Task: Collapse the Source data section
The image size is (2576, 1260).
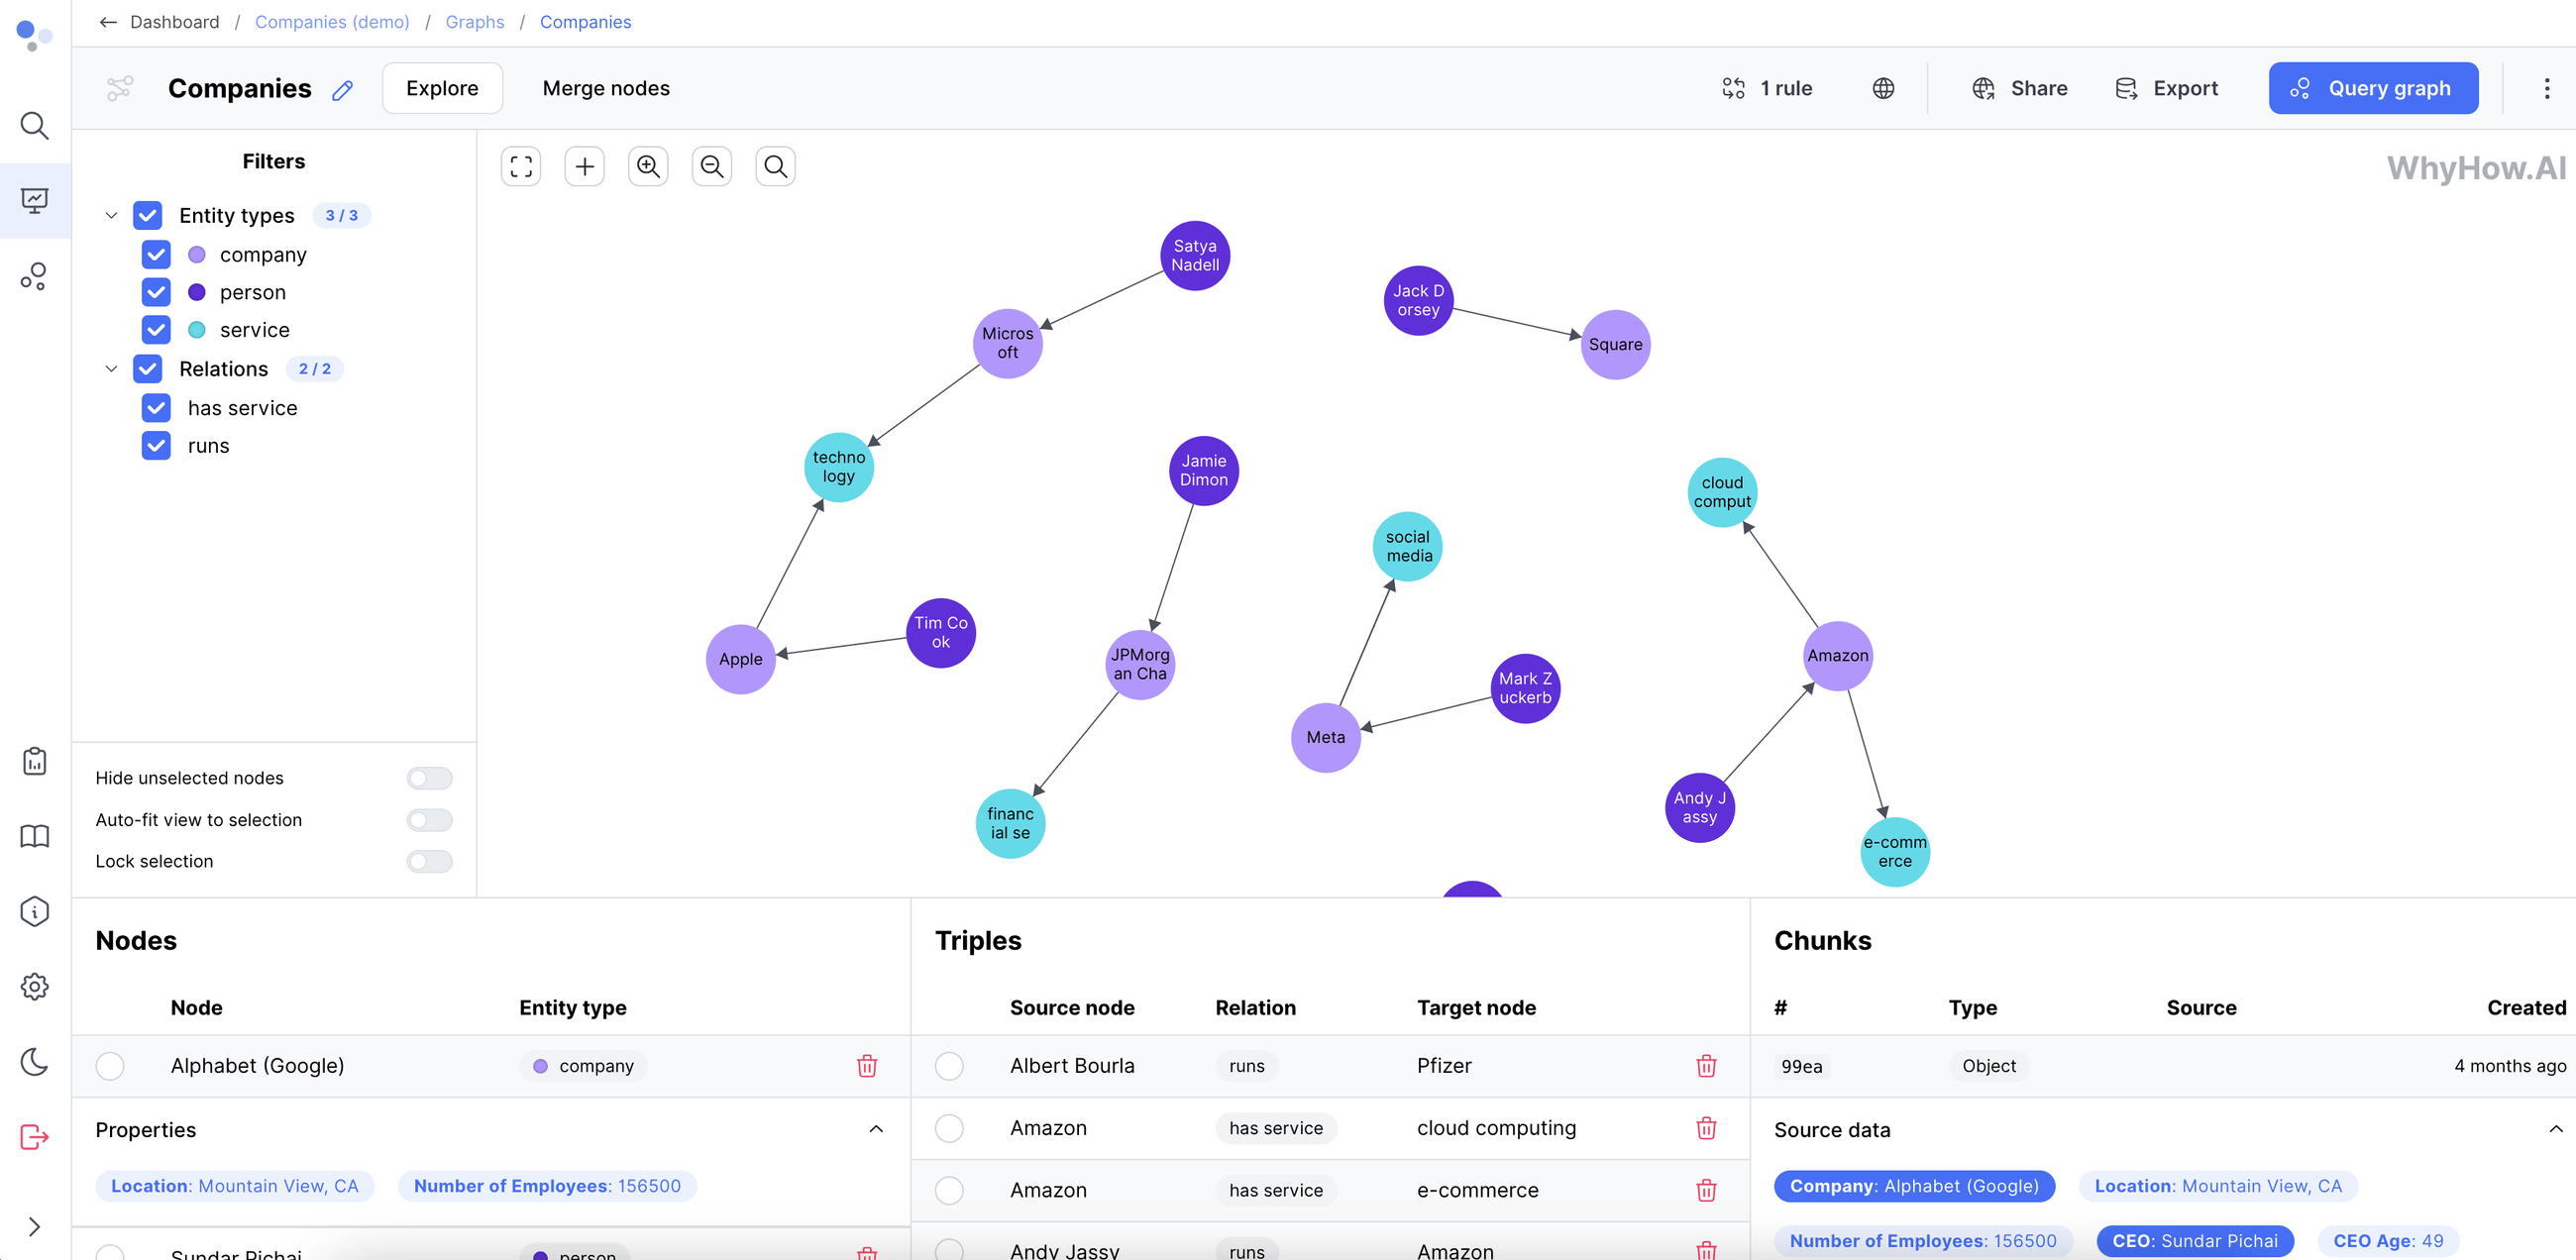Action: click(x=2555, y=1129)
